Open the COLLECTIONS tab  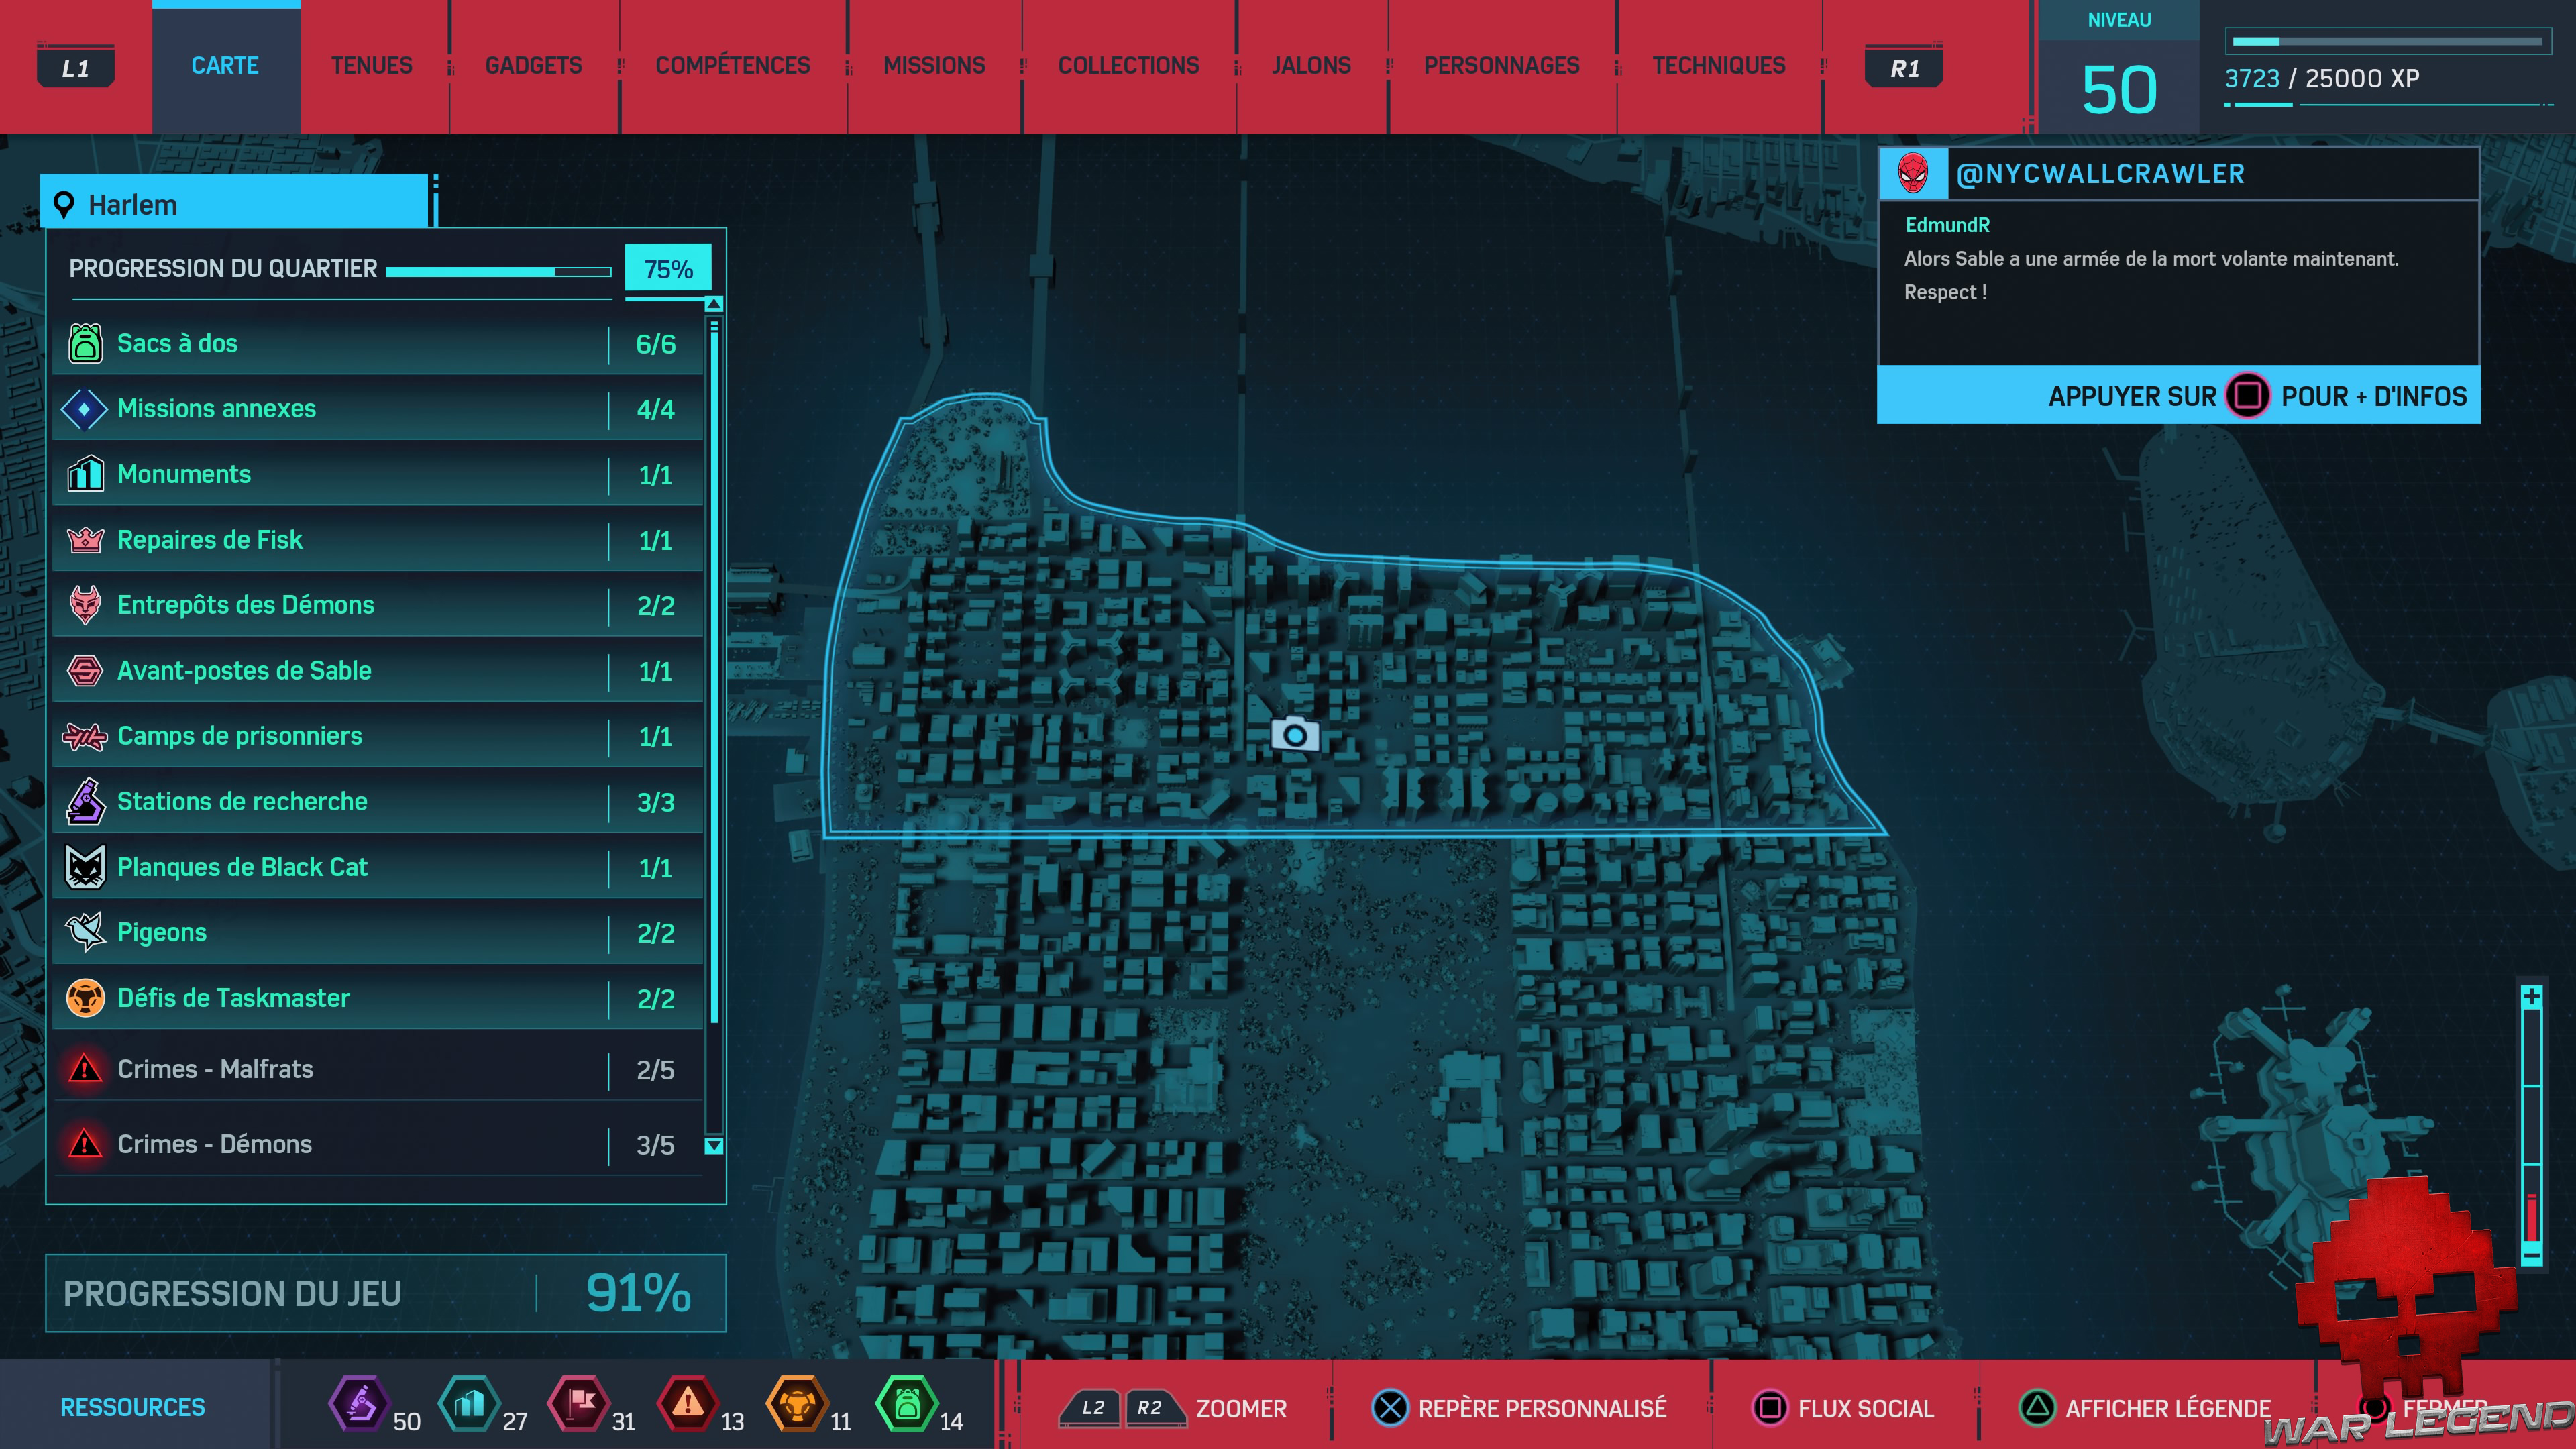1128,66
